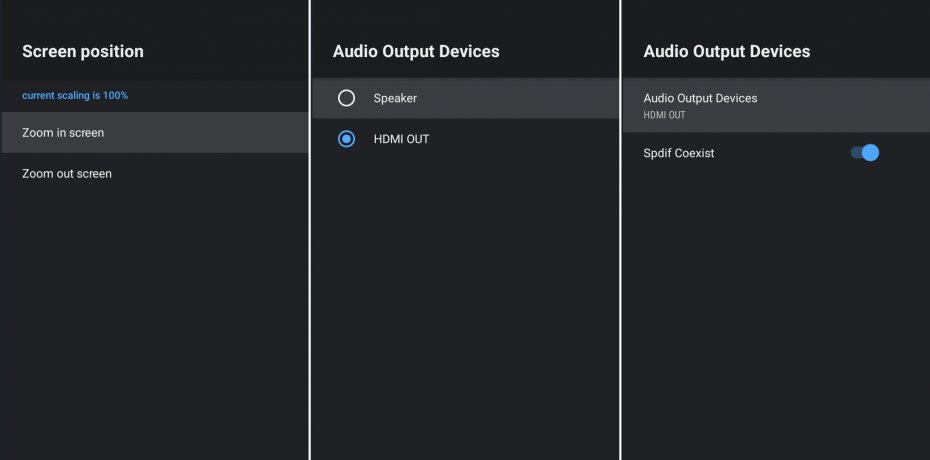Click the blue knob of the Spdif switch
The height and width of the screenshot is (460, 930).
coord(870,153)
